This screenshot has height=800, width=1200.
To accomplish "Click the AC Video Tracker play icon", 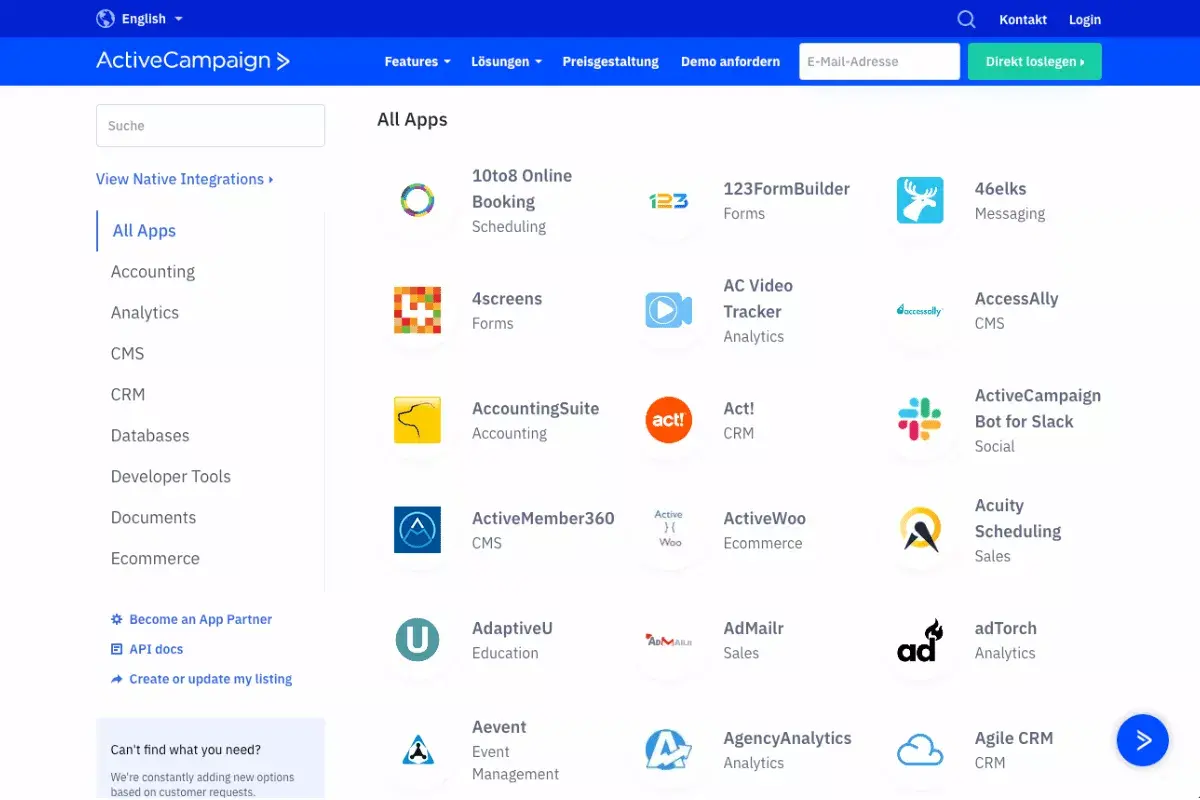I will [x=668, y=310].
